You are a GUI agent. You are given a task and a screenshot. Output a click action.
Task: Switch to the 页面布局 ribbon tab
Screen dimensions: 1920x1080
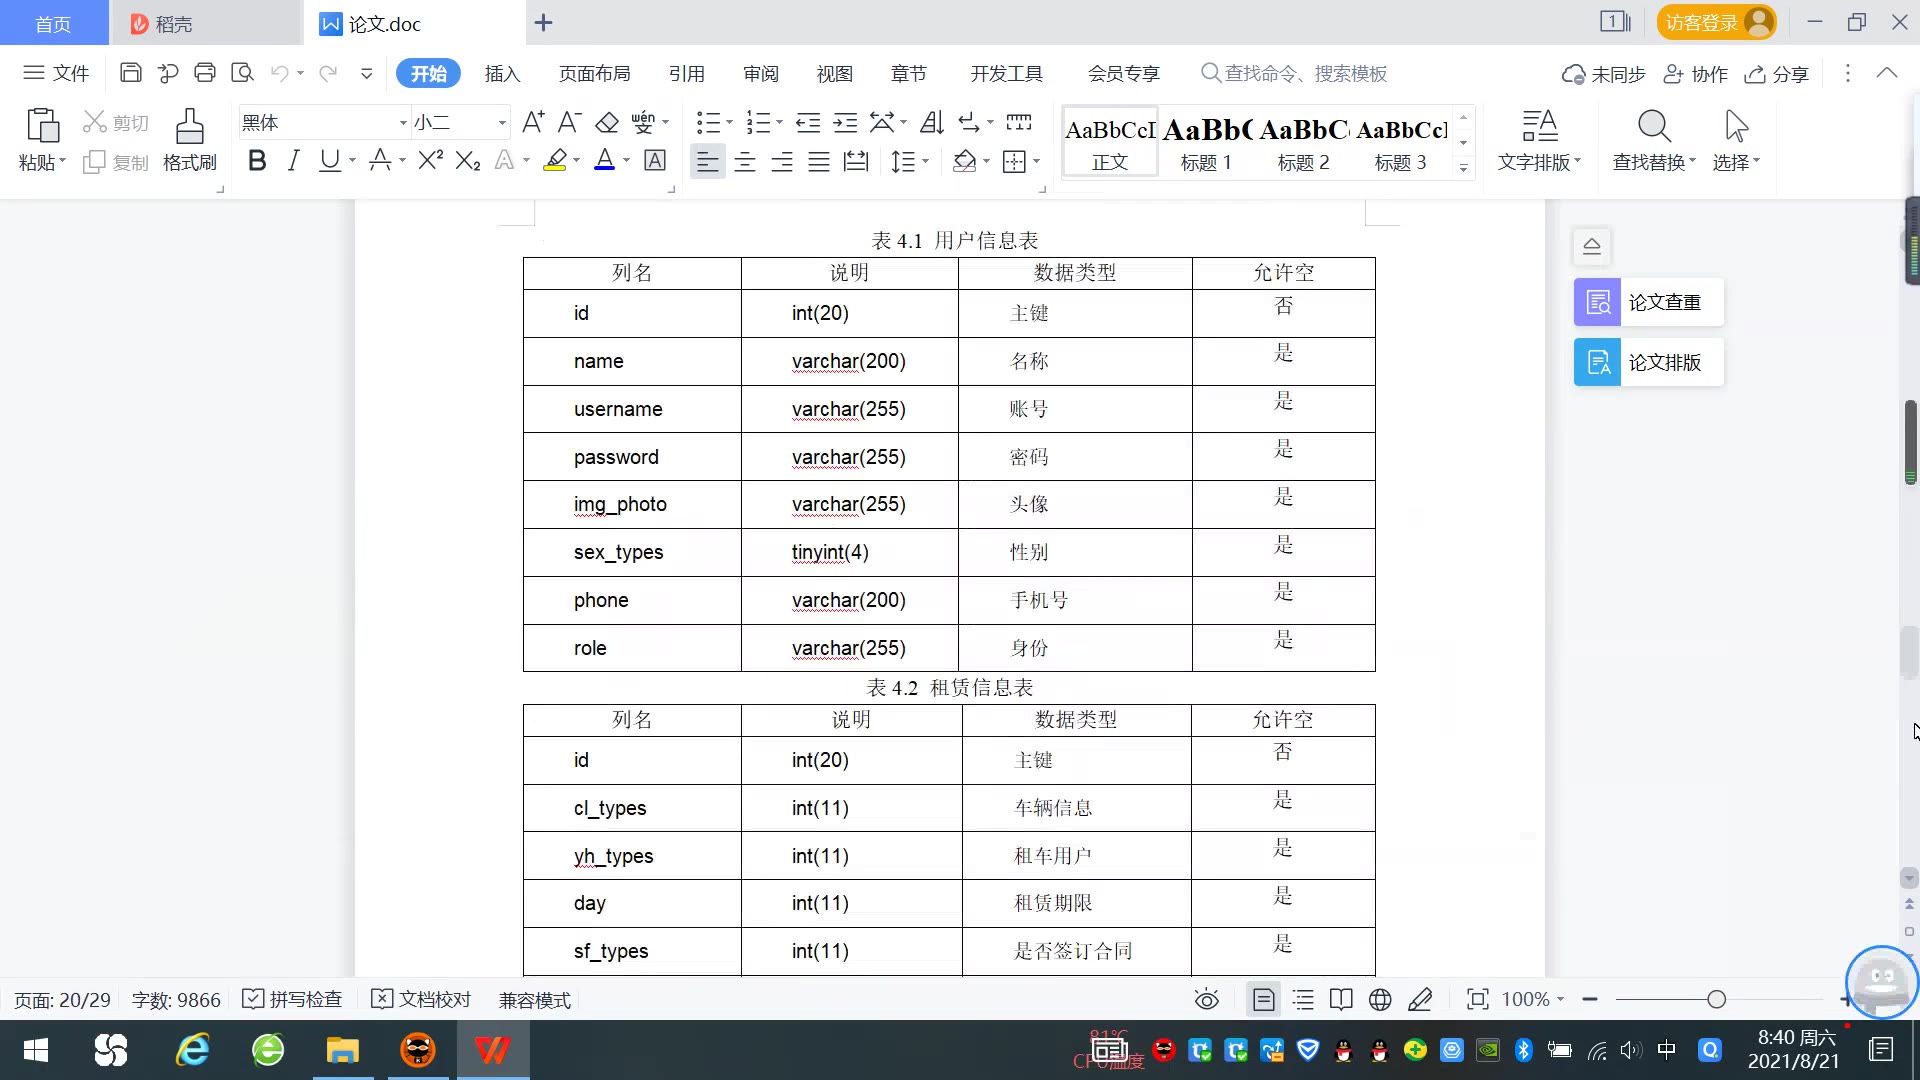point(595,73)
